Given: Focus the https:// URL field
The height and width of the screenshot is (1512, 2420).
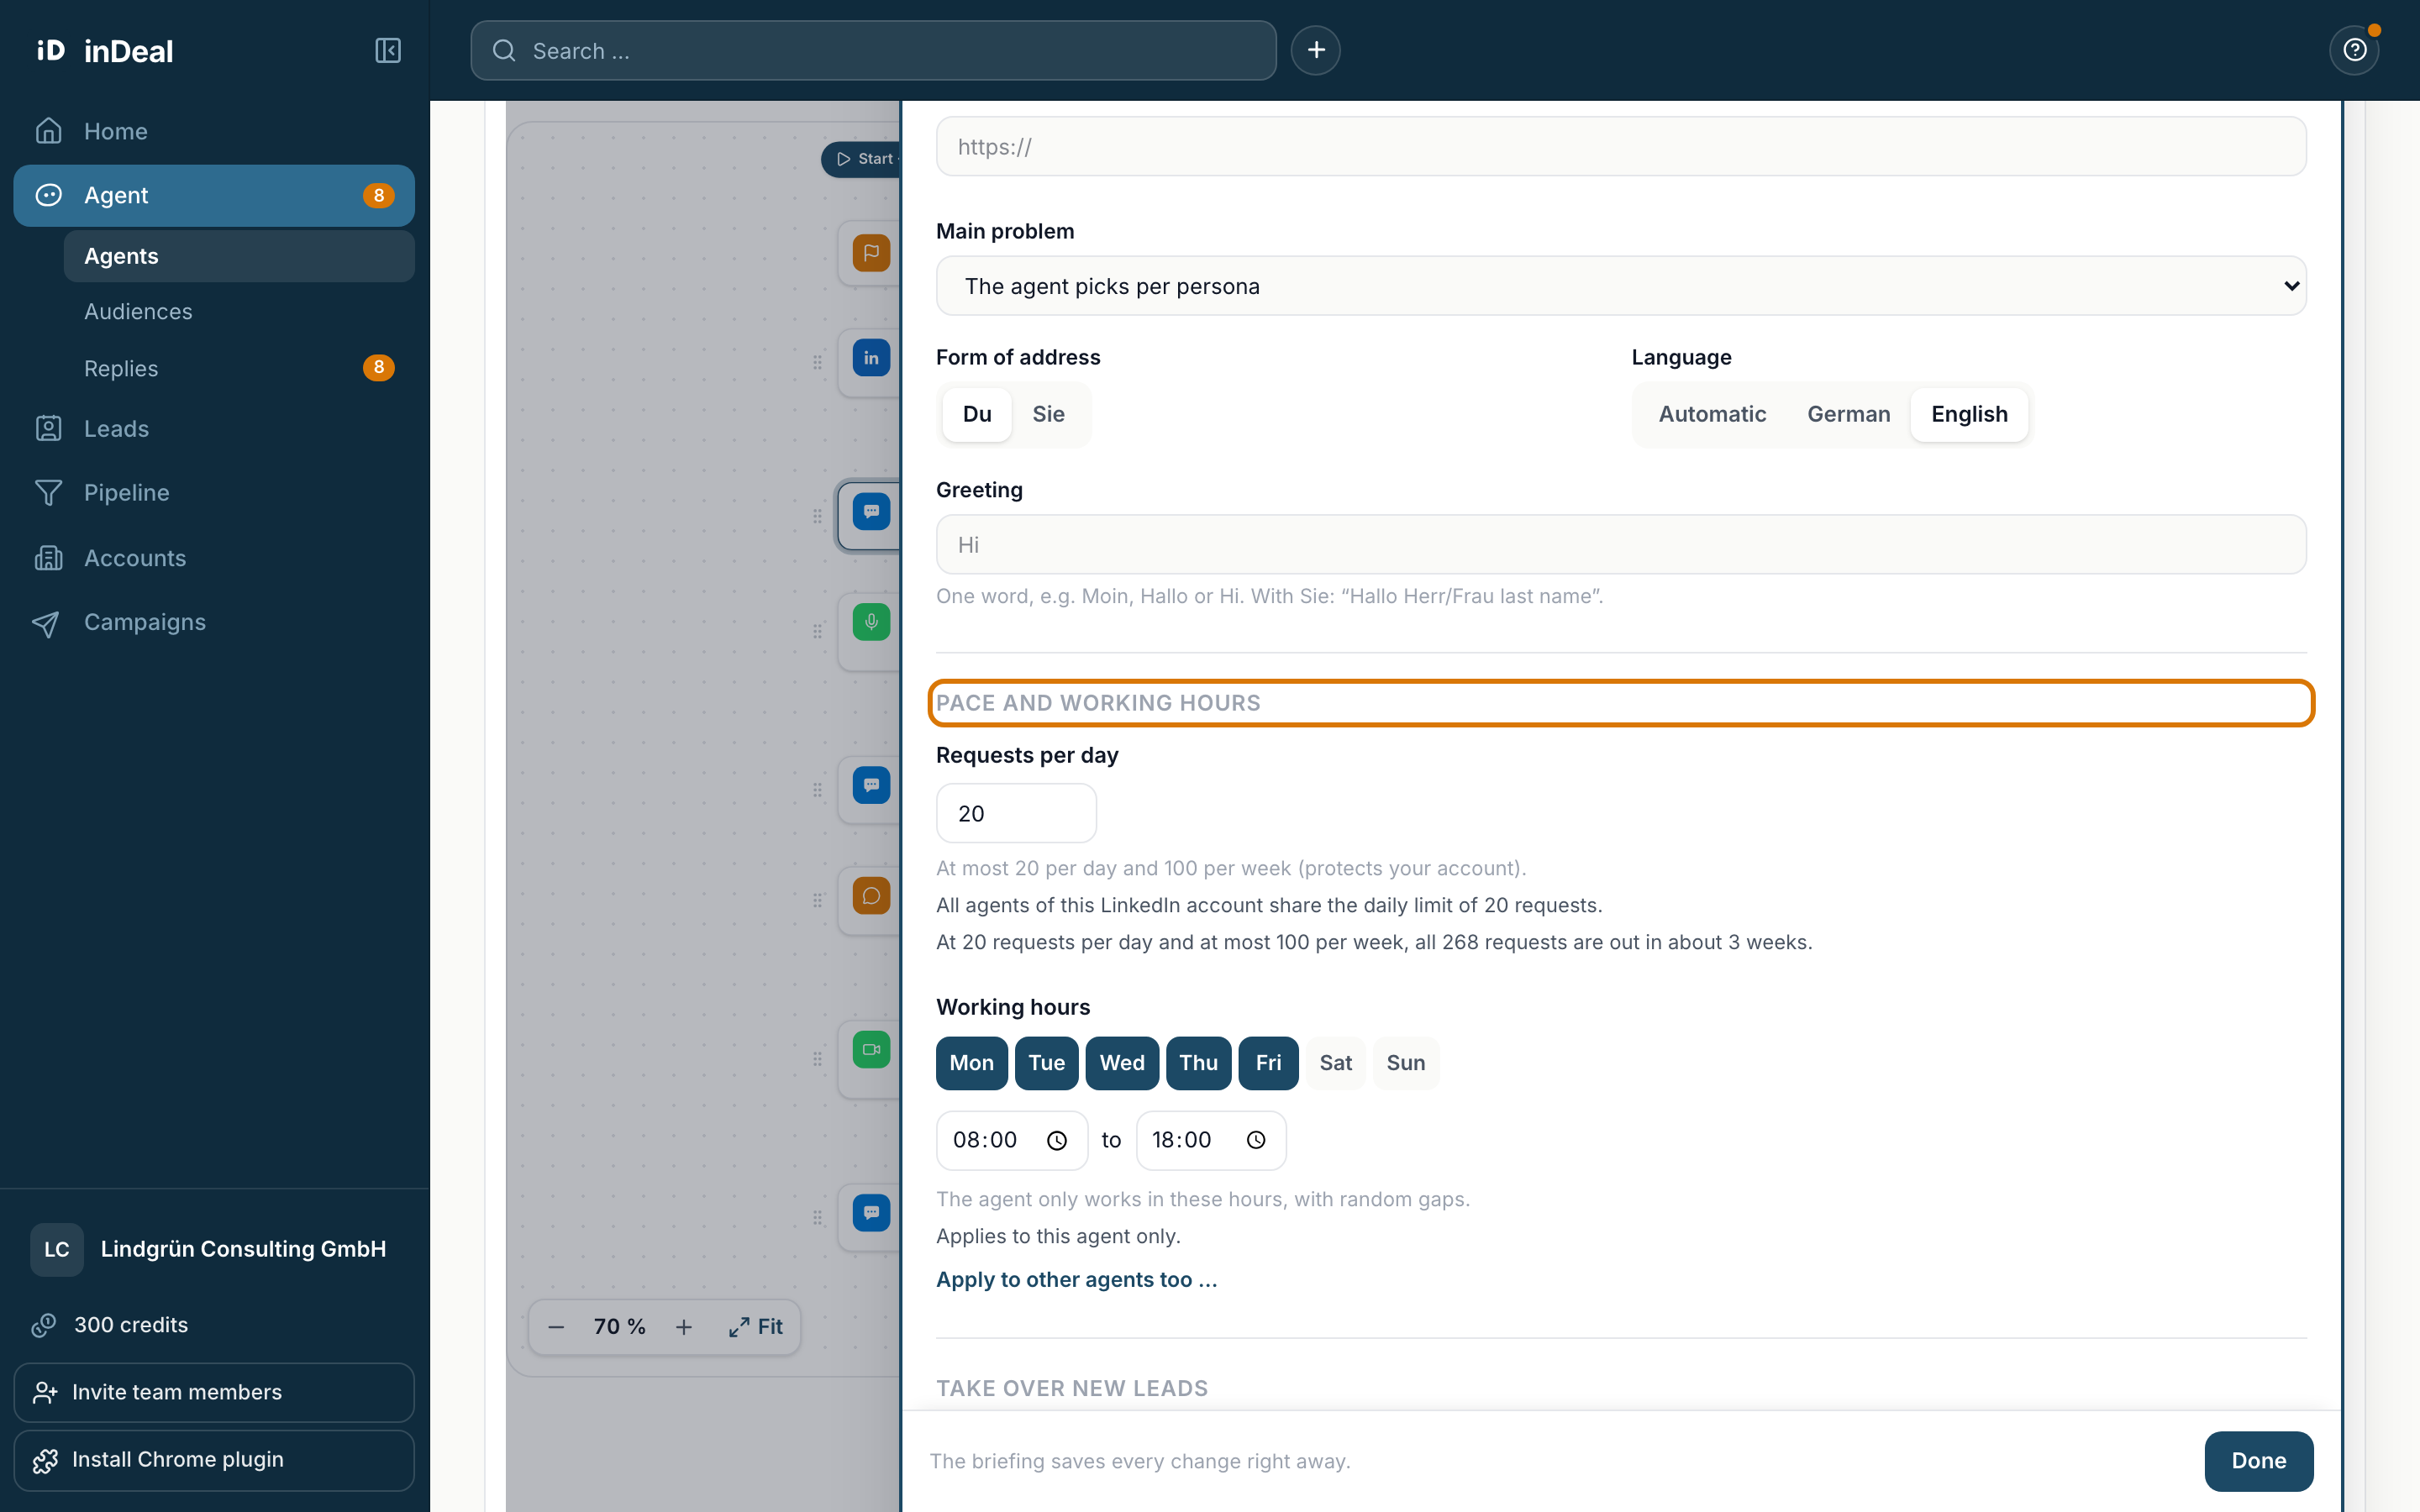Looking at the screenshot, I should [1620, 146].
